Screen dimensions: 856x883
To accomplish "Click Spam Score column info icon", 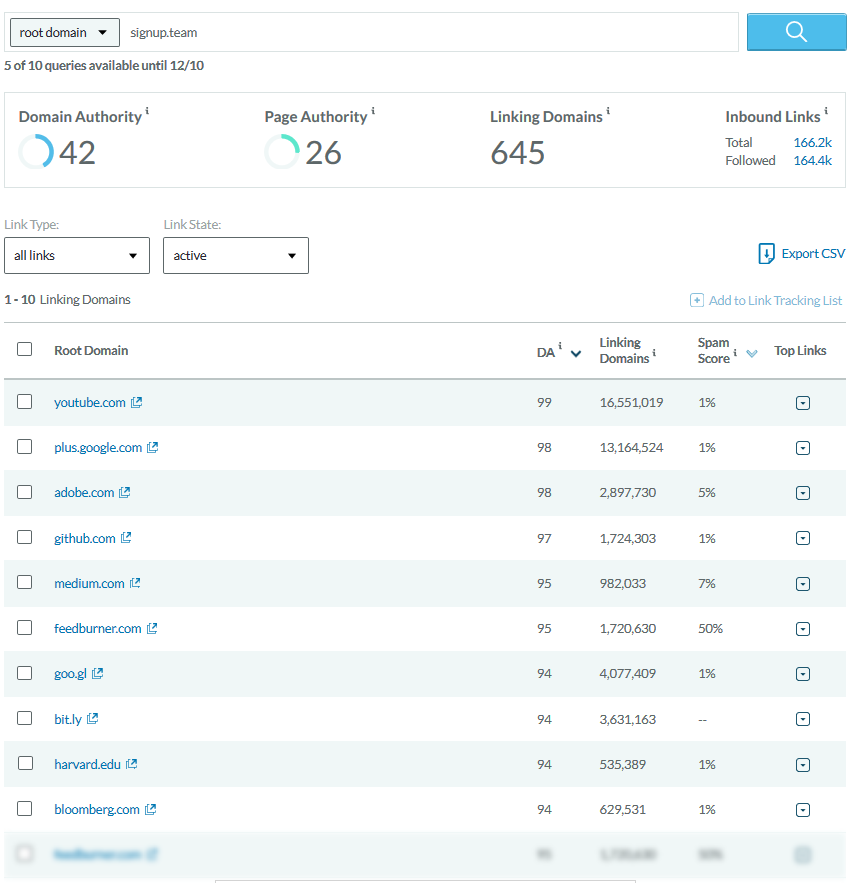I will click(x=735, y=353).
